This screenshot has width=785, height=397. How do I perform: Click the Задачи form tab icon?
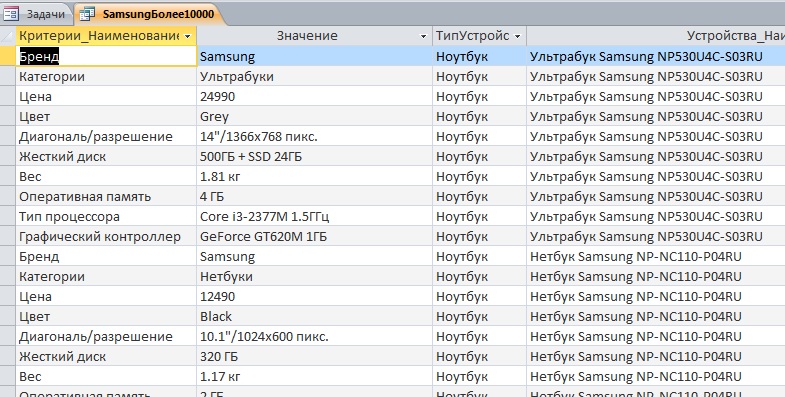click(11, 14)
